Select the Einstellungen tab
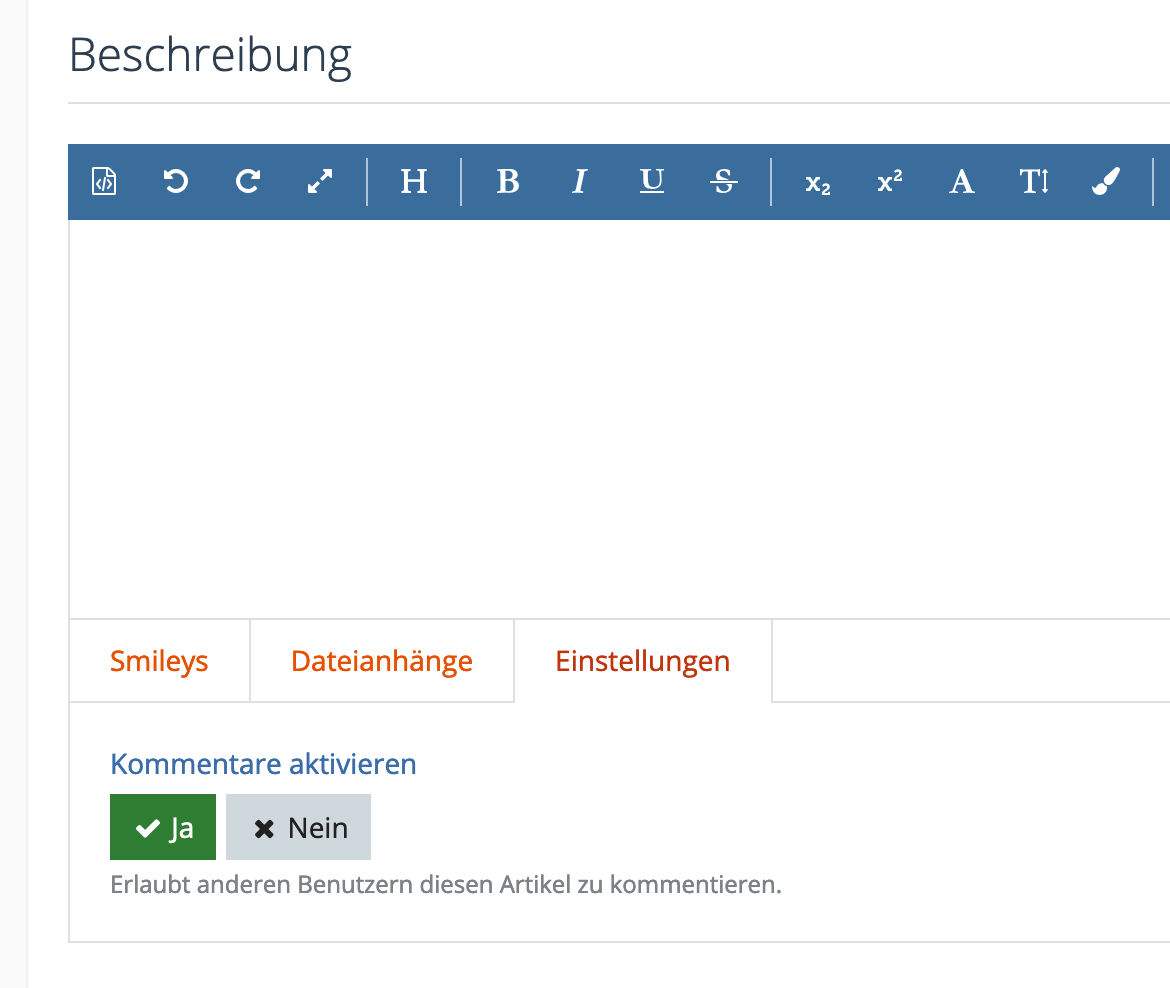The height and width of the screenshot is (988, 1170). click(642, 661)
